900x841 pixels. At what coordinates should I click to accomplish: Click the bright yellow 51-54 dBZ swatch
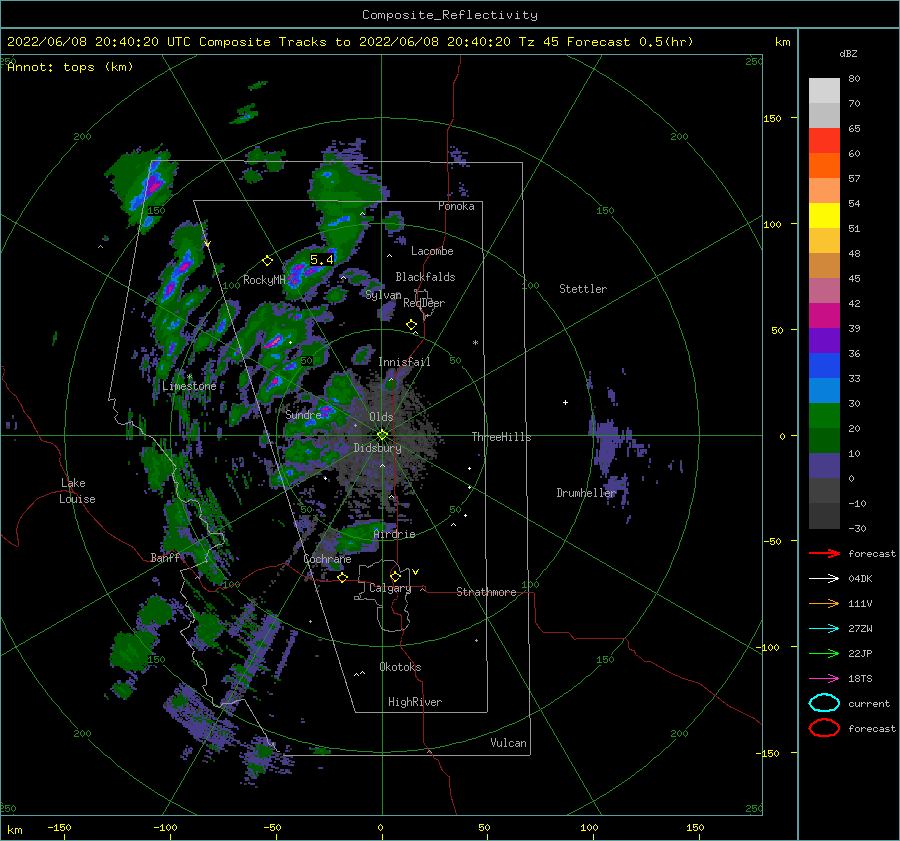tap(824, 215)
